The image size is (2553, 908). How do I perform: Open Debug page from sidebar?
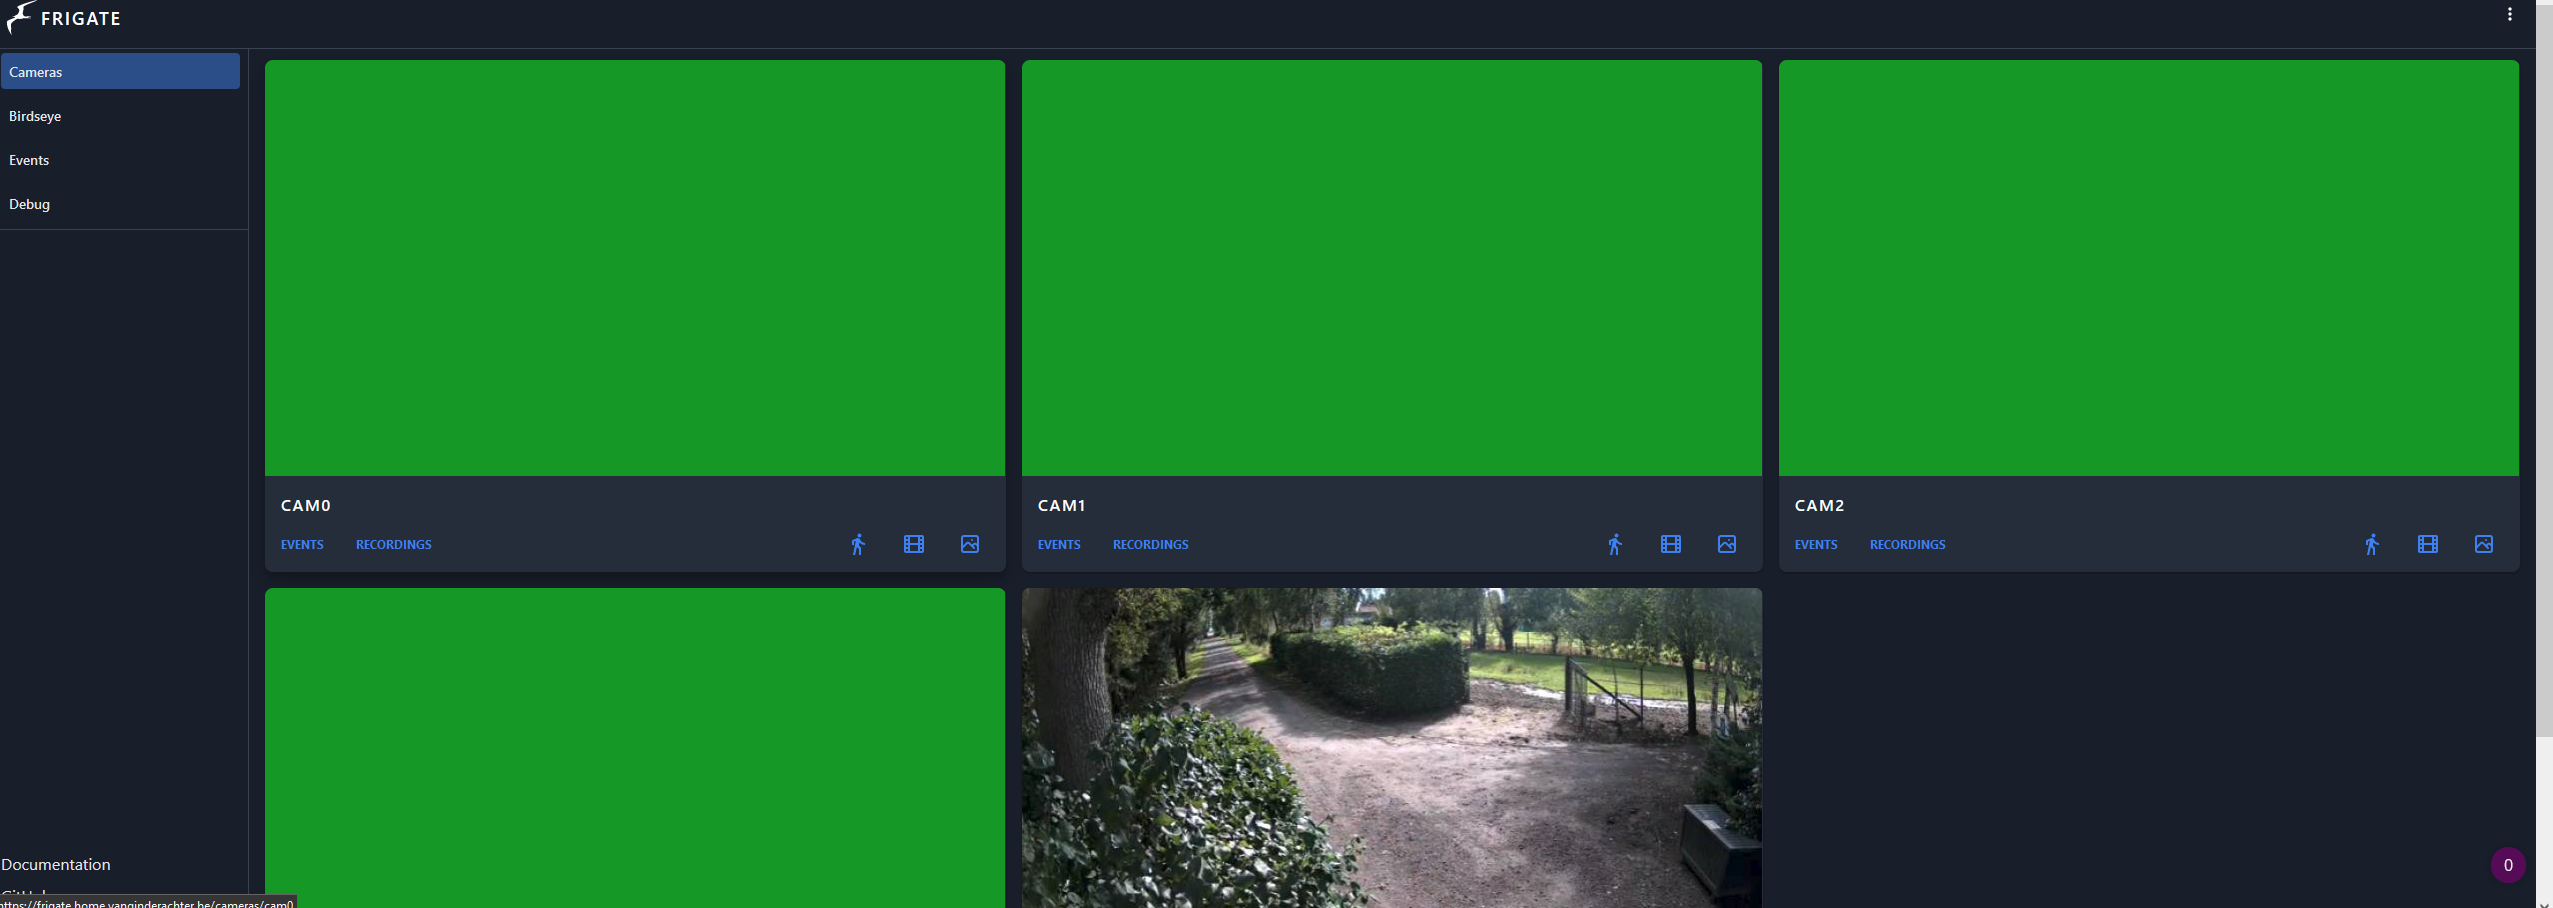pyautogui.click(x=120, y=204)
